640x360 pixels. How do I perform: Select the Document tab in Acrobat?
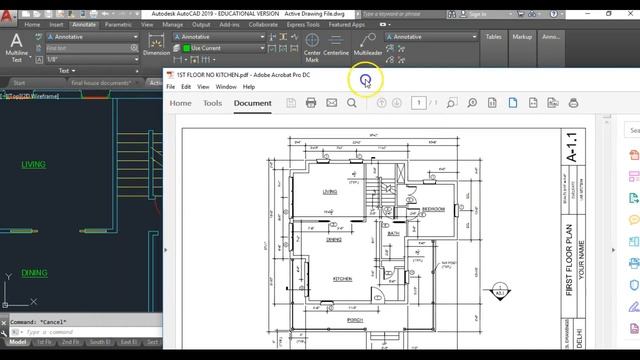coord(253,103)
